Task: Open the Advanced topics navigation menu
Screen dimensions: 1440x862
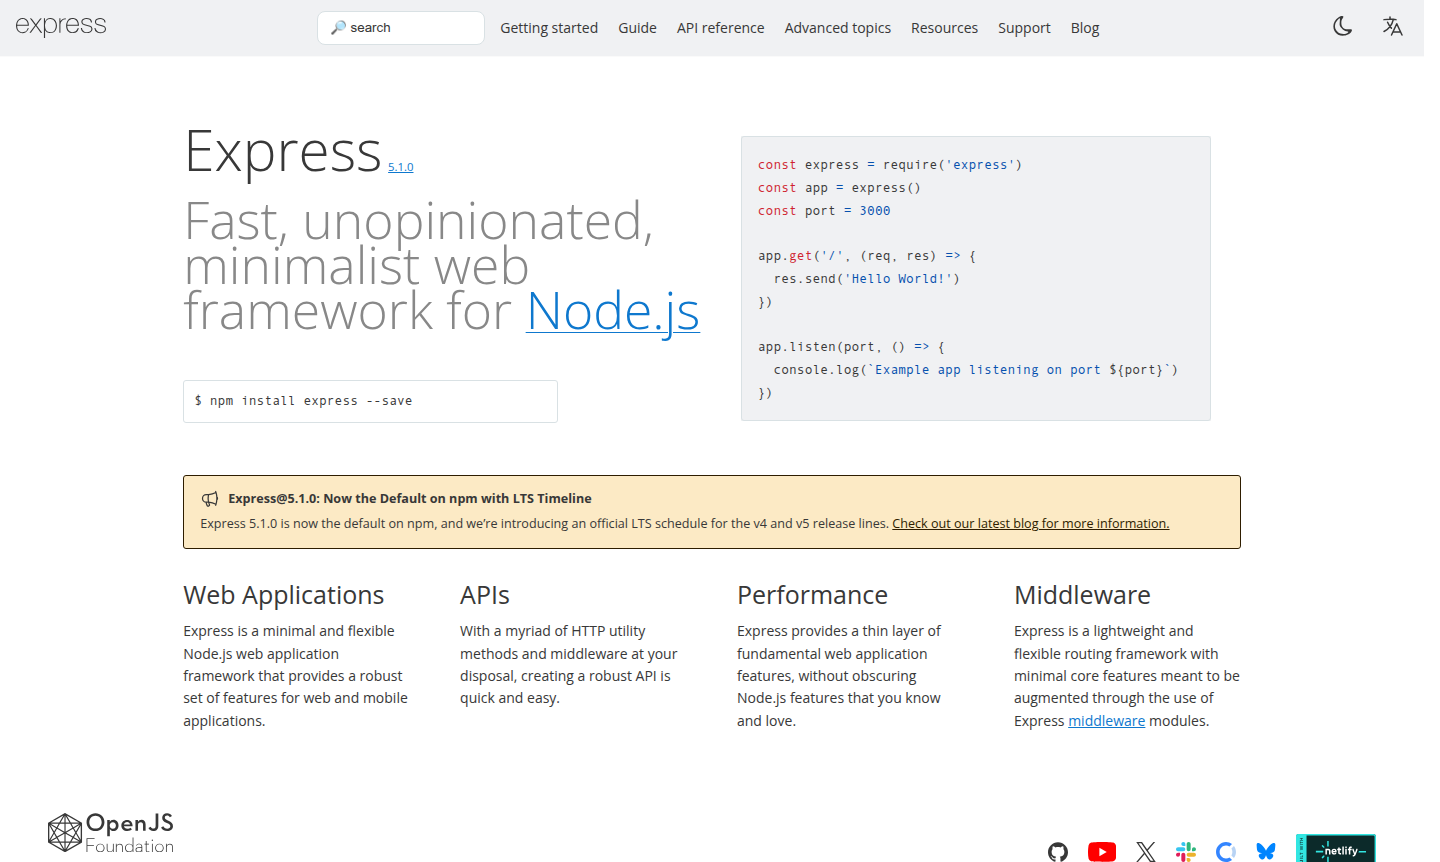Action: point(837,28)
